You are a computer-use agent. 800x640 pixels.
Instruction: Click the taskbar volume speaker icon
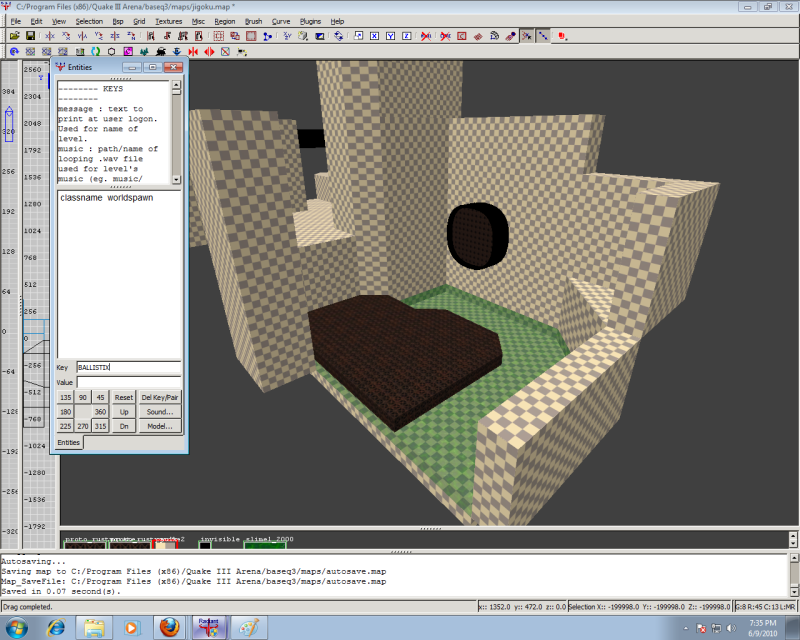pos(732,628)
